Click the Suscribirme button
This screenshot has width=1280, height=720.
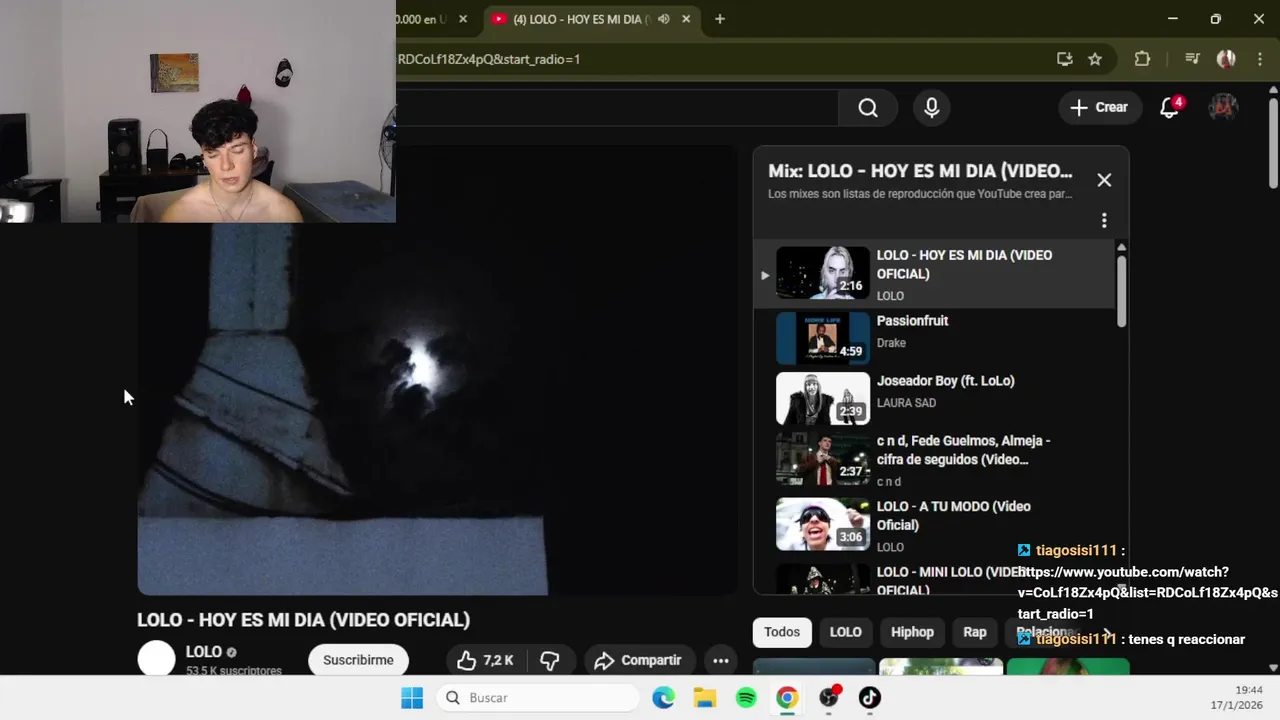tap(358, 660)
